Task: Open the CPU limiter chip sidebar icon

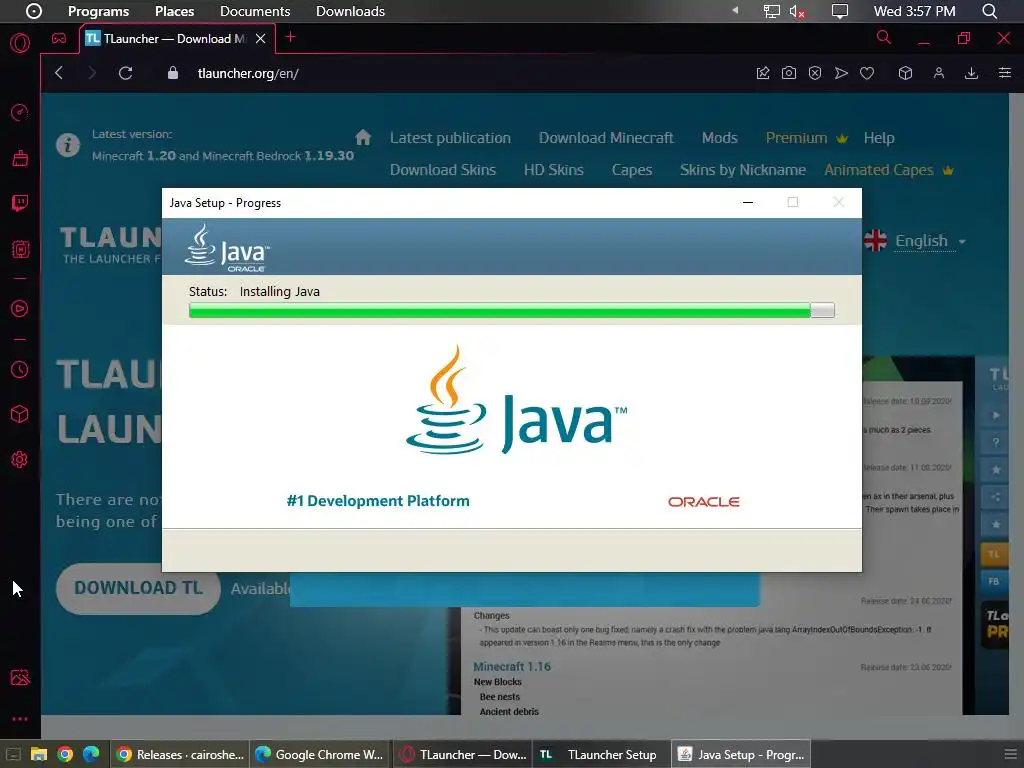Action: 20,249
